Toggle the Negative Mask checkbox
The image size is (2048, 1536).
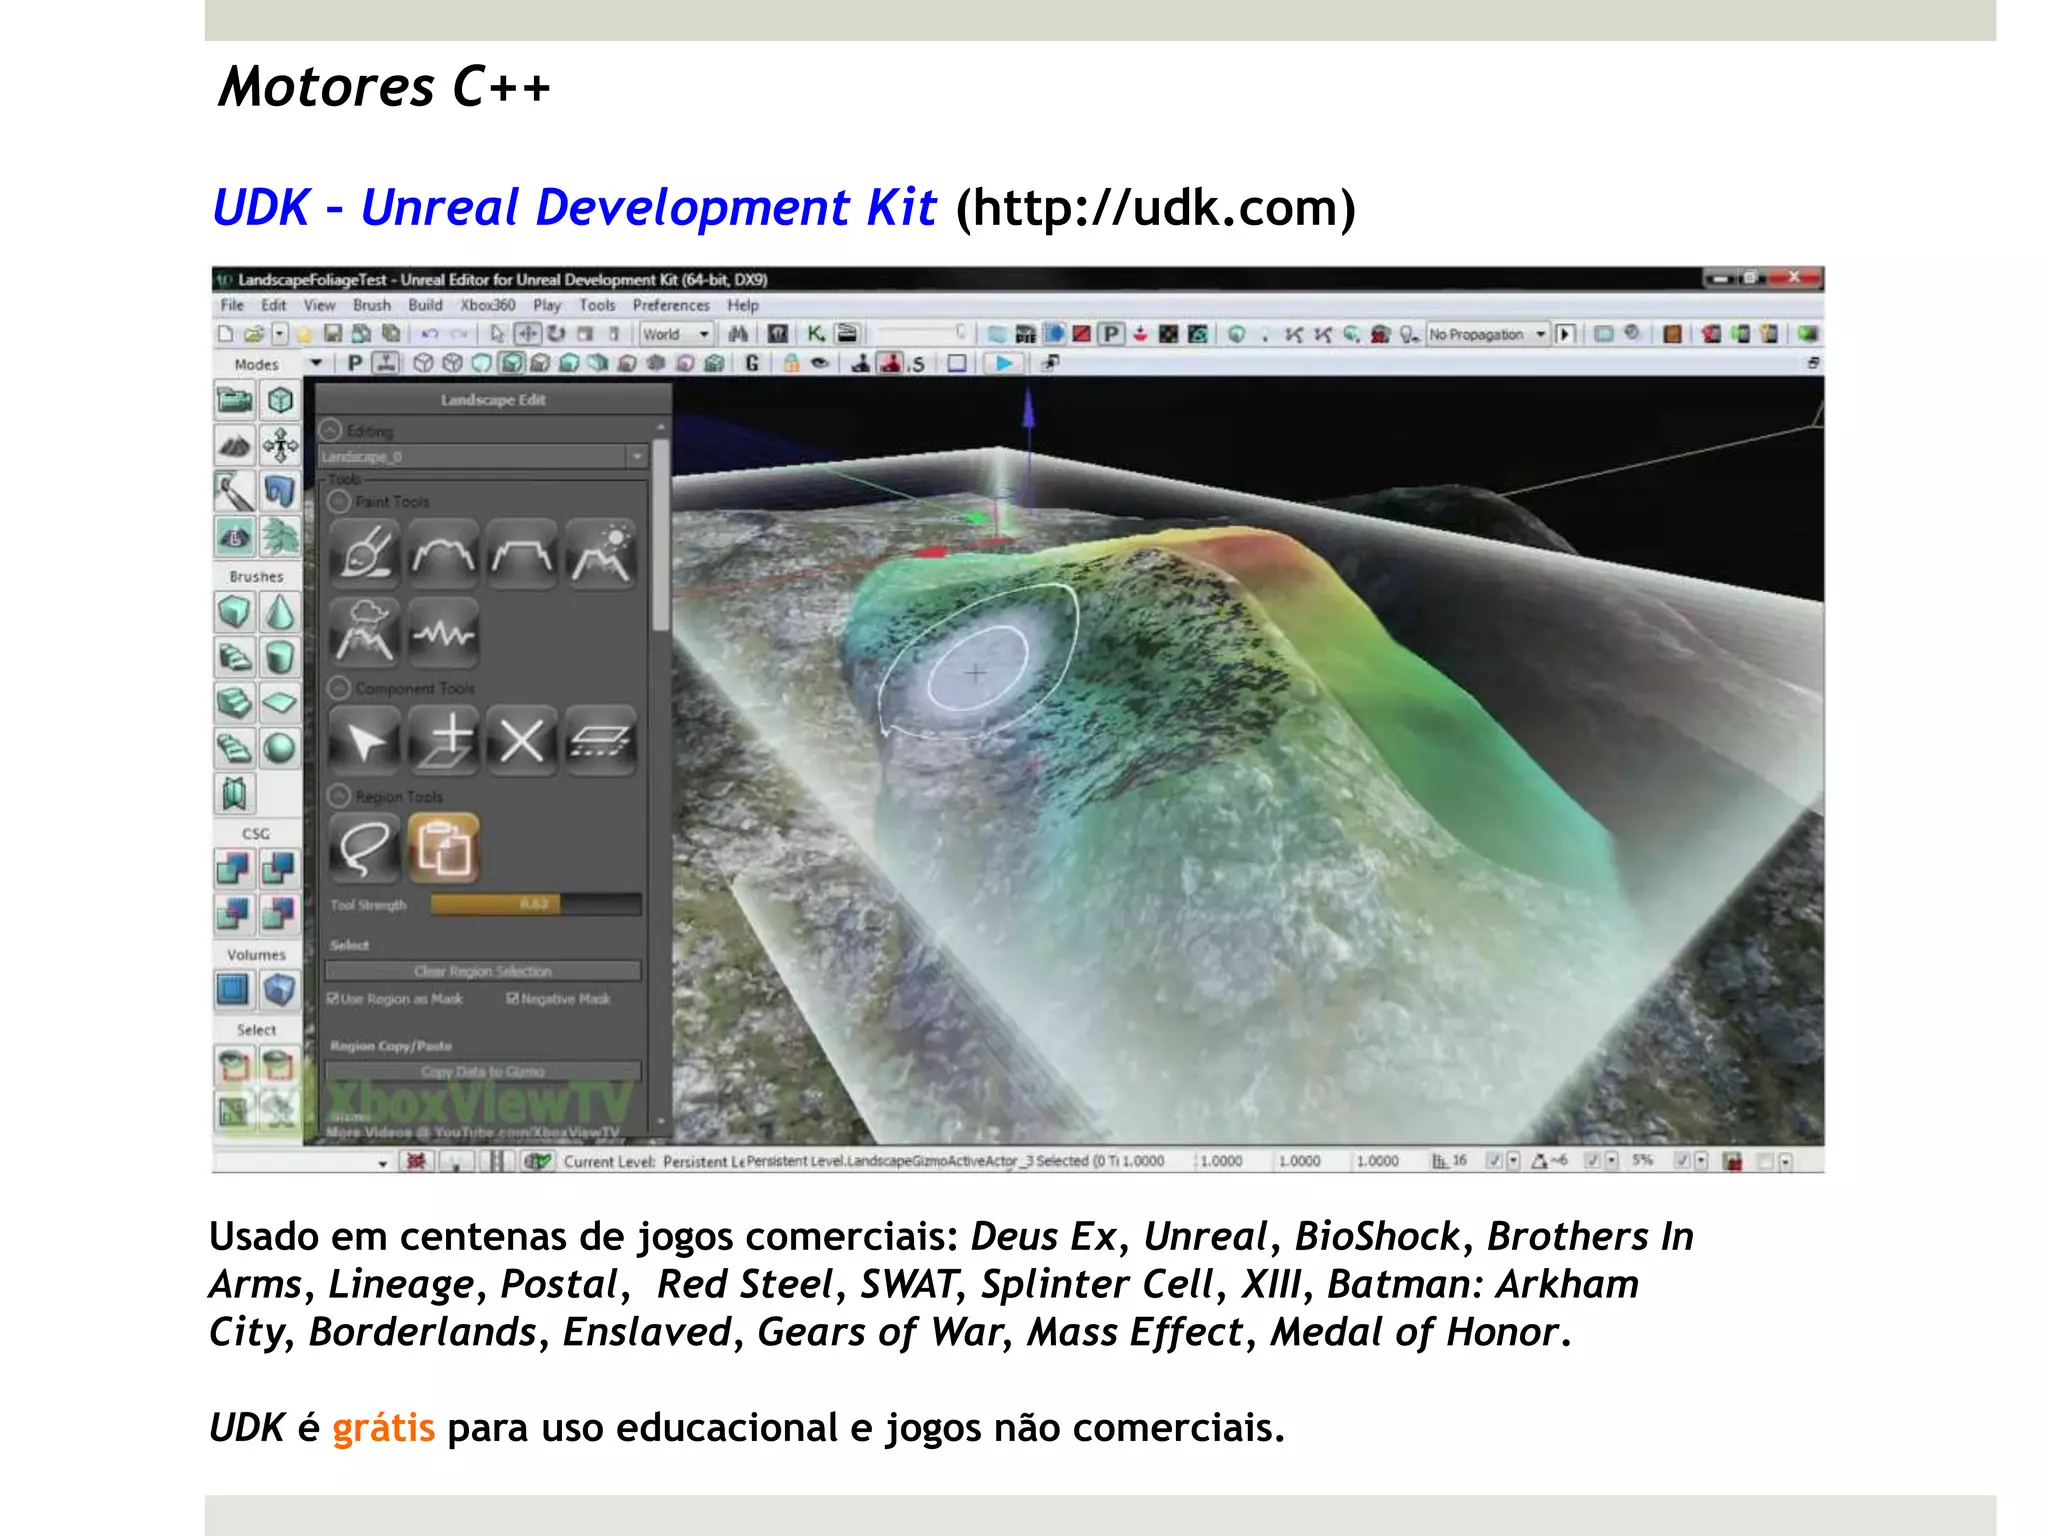[x=513, y=998]
